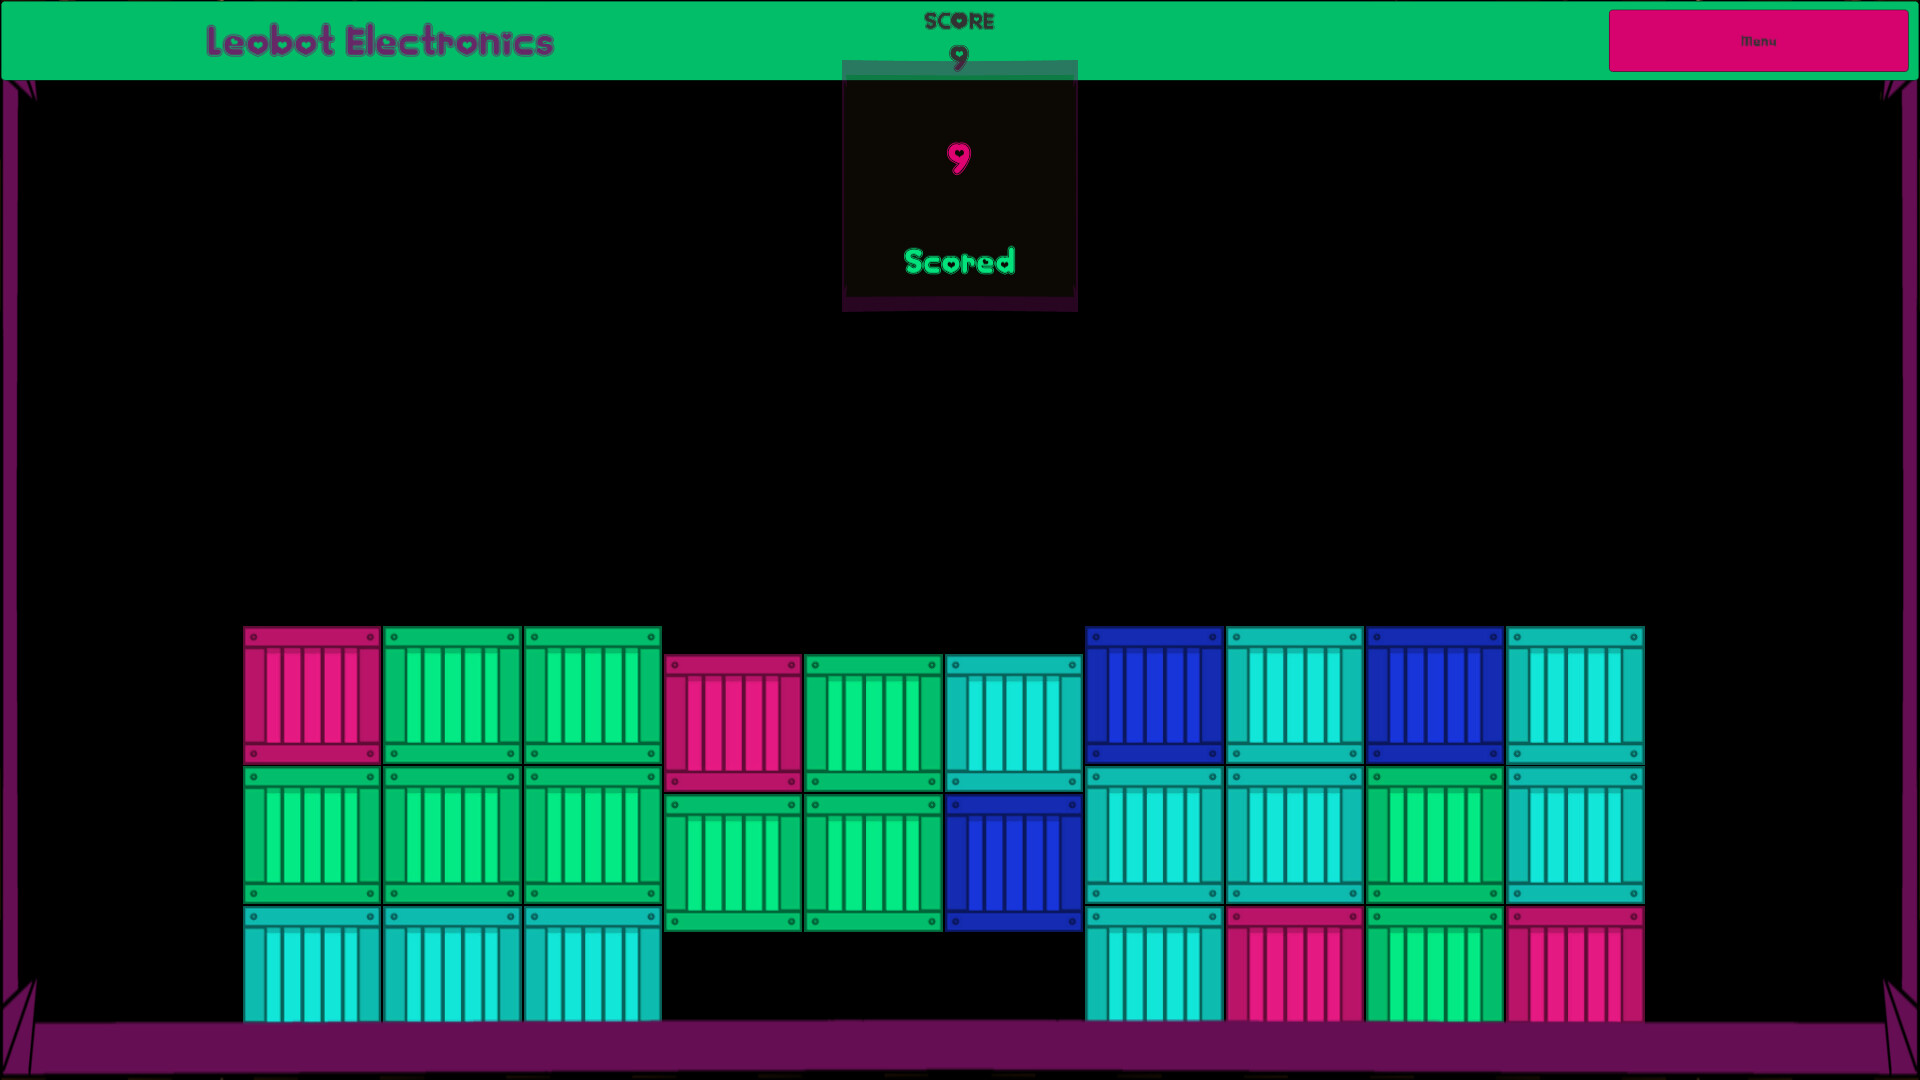1920x1080 pixels.
Task: Click the dark blue crate second from the right edge
Action: pyautogui.click(x=1434, y=693)
